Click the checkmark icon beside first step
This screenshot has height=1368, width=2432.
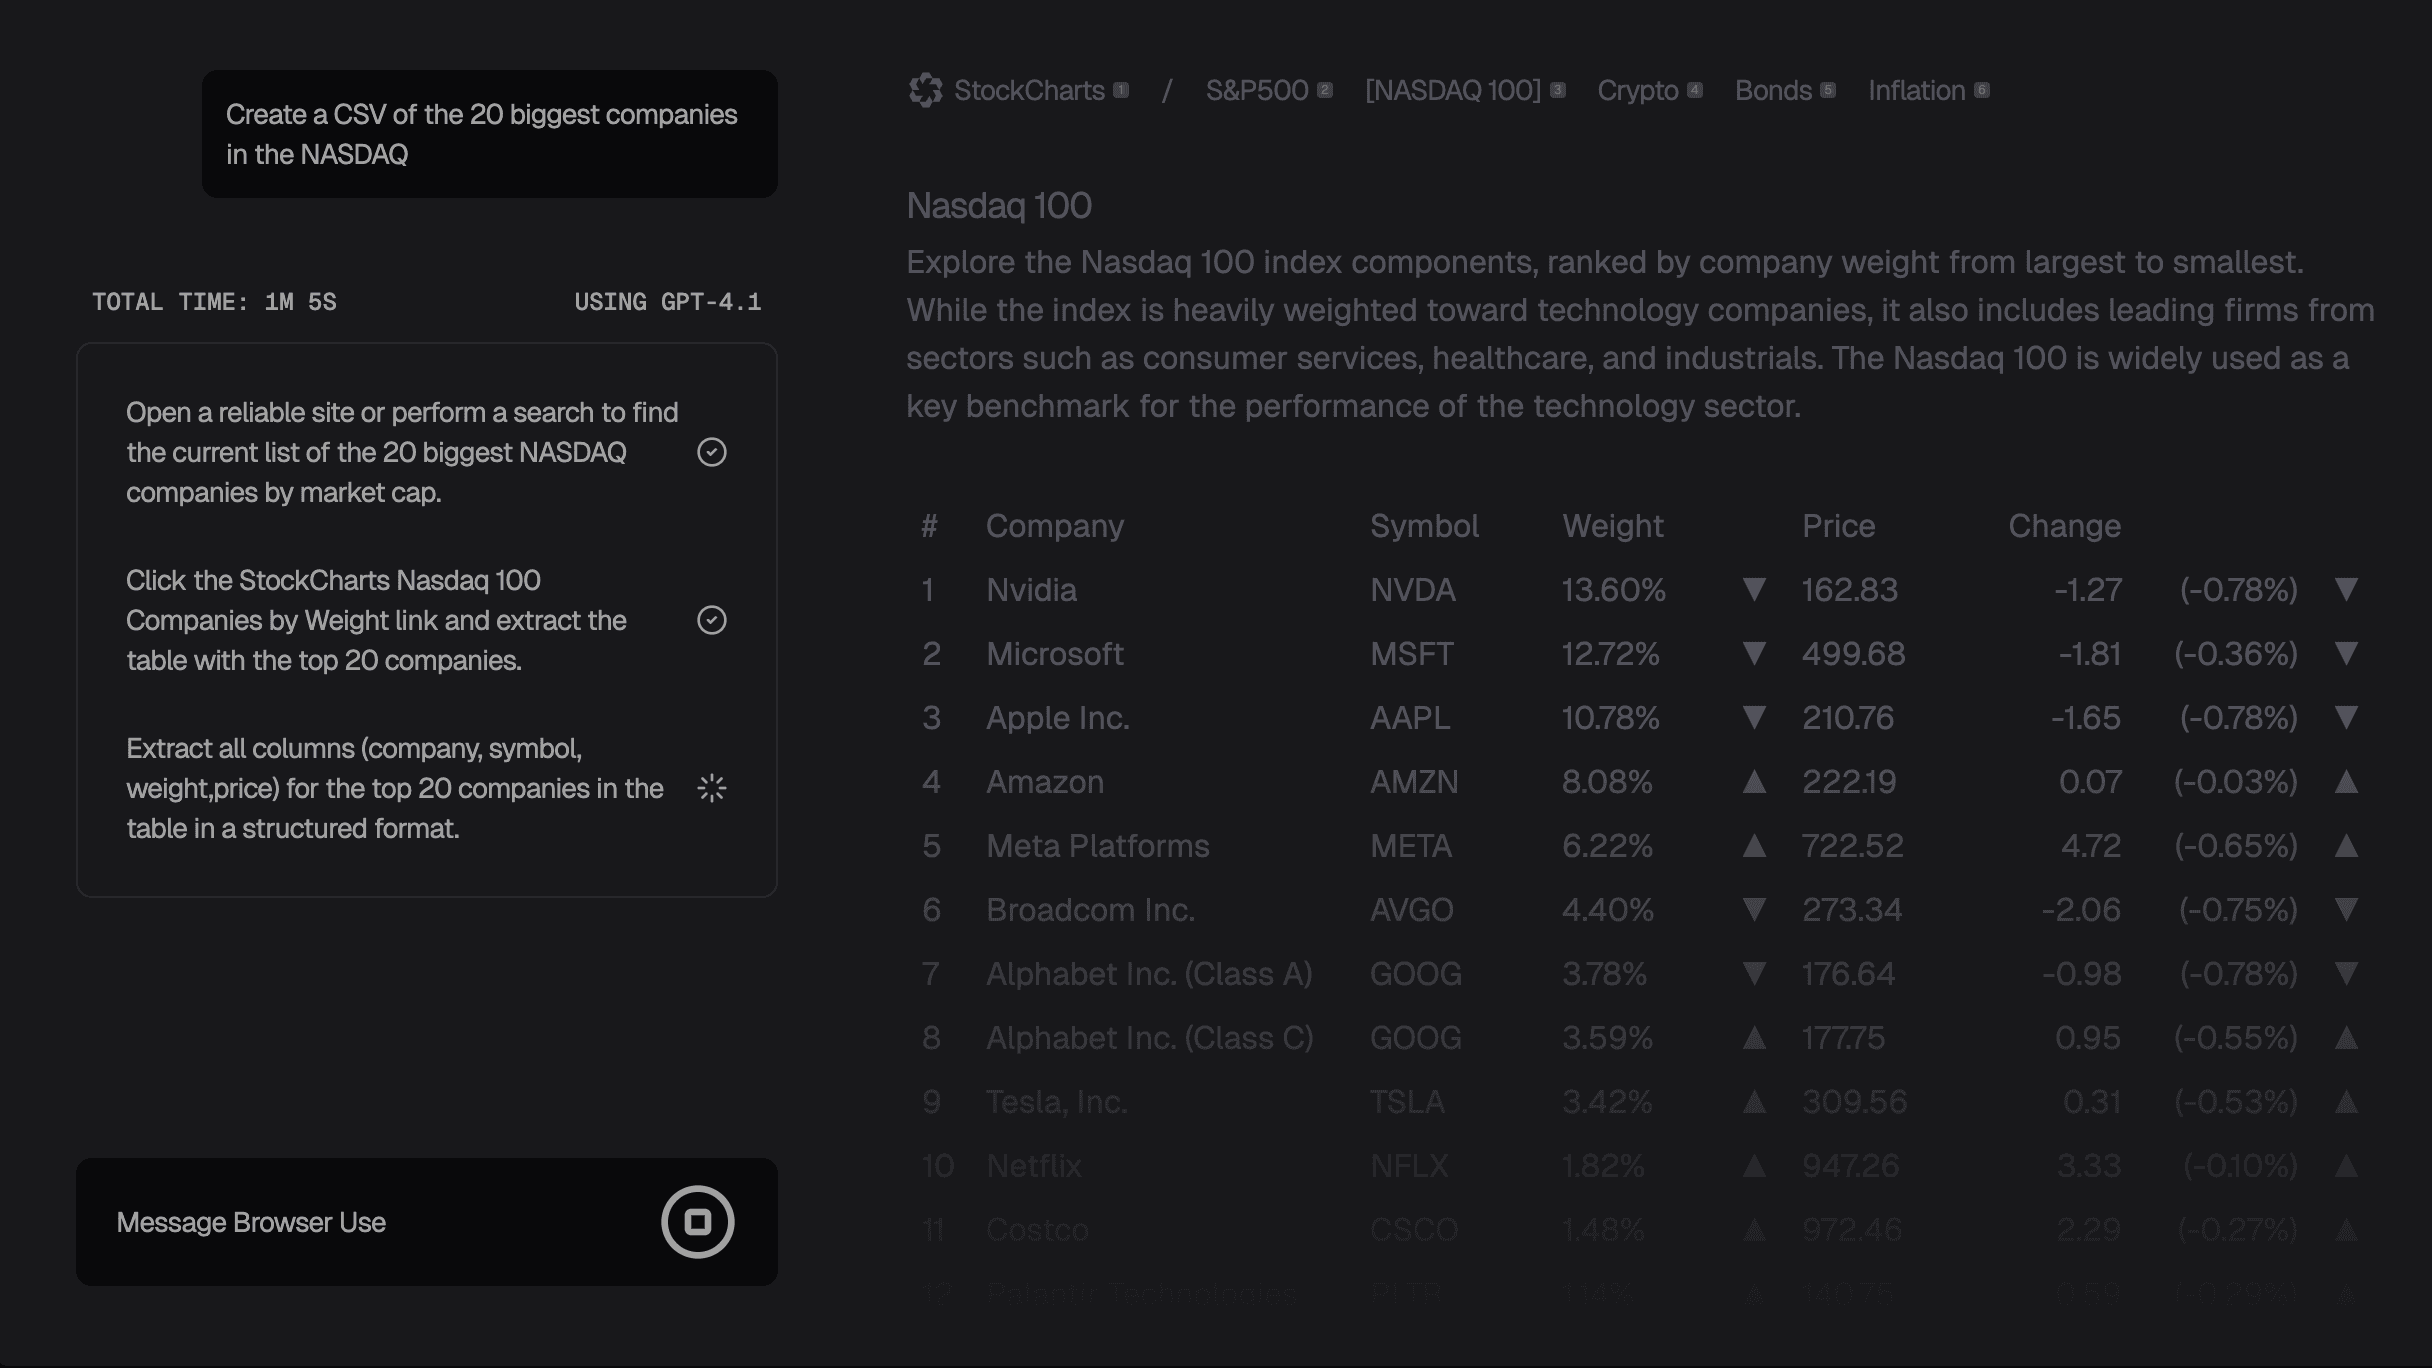(711, 453)
